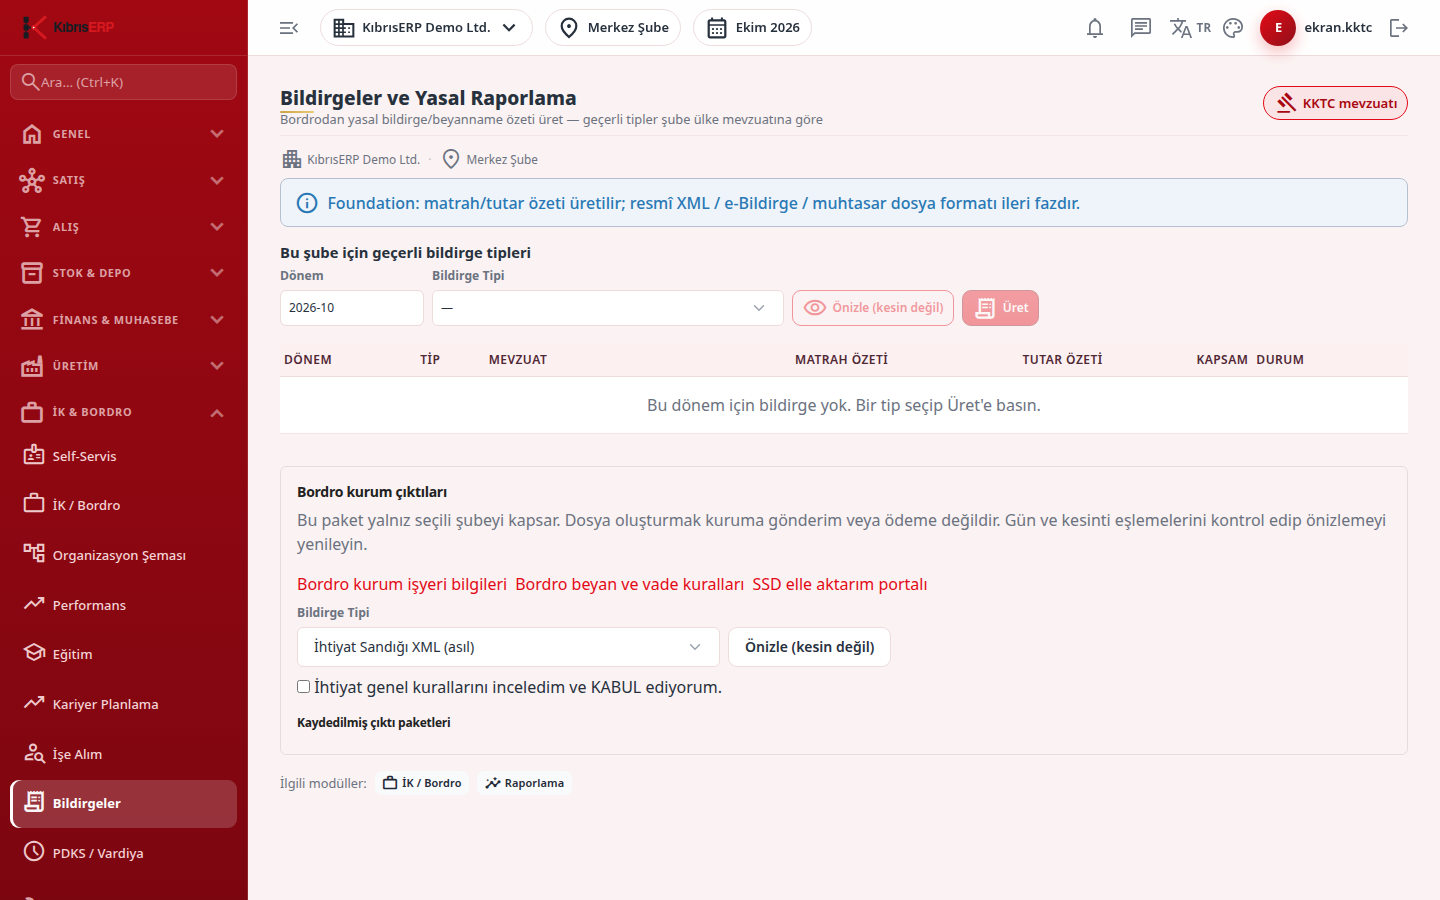Open the theme palette icon
Viewport: 1440px width, 900px height.
[1233, 28]
